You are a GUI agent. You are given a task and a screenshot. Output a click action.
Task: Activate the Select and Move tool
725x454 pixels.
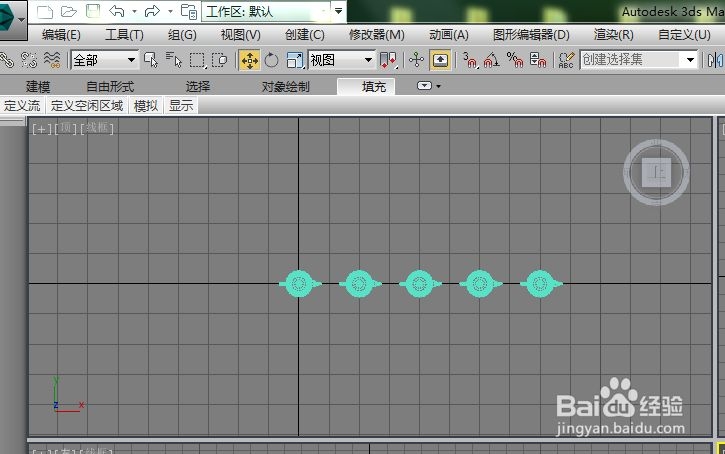(249, 60)
